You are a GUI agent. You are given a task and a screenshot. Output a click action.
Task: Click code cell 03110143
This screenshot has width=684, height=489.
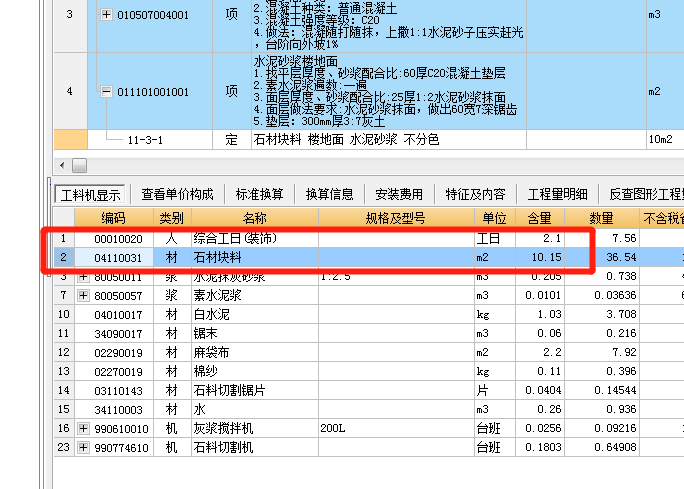(x=114, y=390)
